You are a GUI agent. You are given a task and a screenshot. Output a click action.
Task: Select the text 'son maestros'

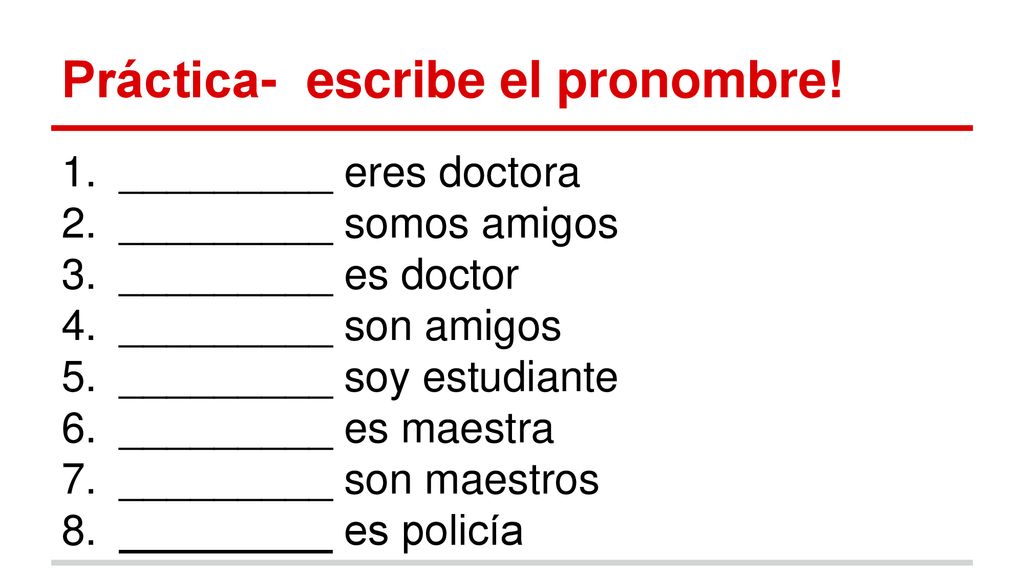click(472, 480)
